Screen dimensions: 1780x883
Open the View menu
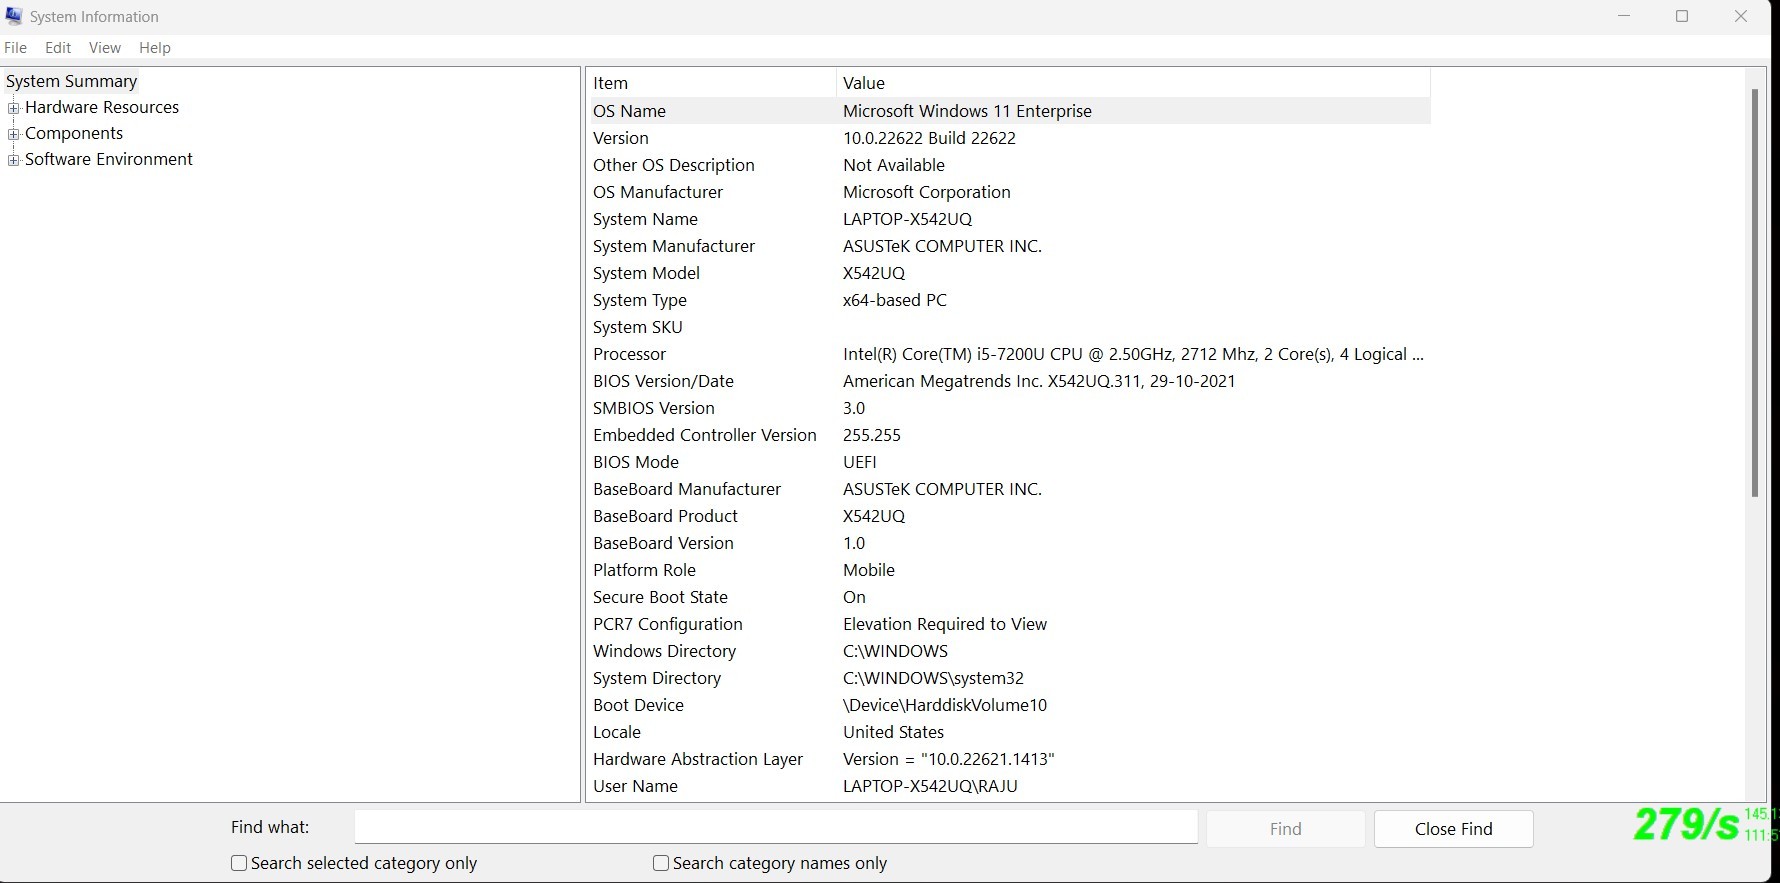(x=105, y=48)
